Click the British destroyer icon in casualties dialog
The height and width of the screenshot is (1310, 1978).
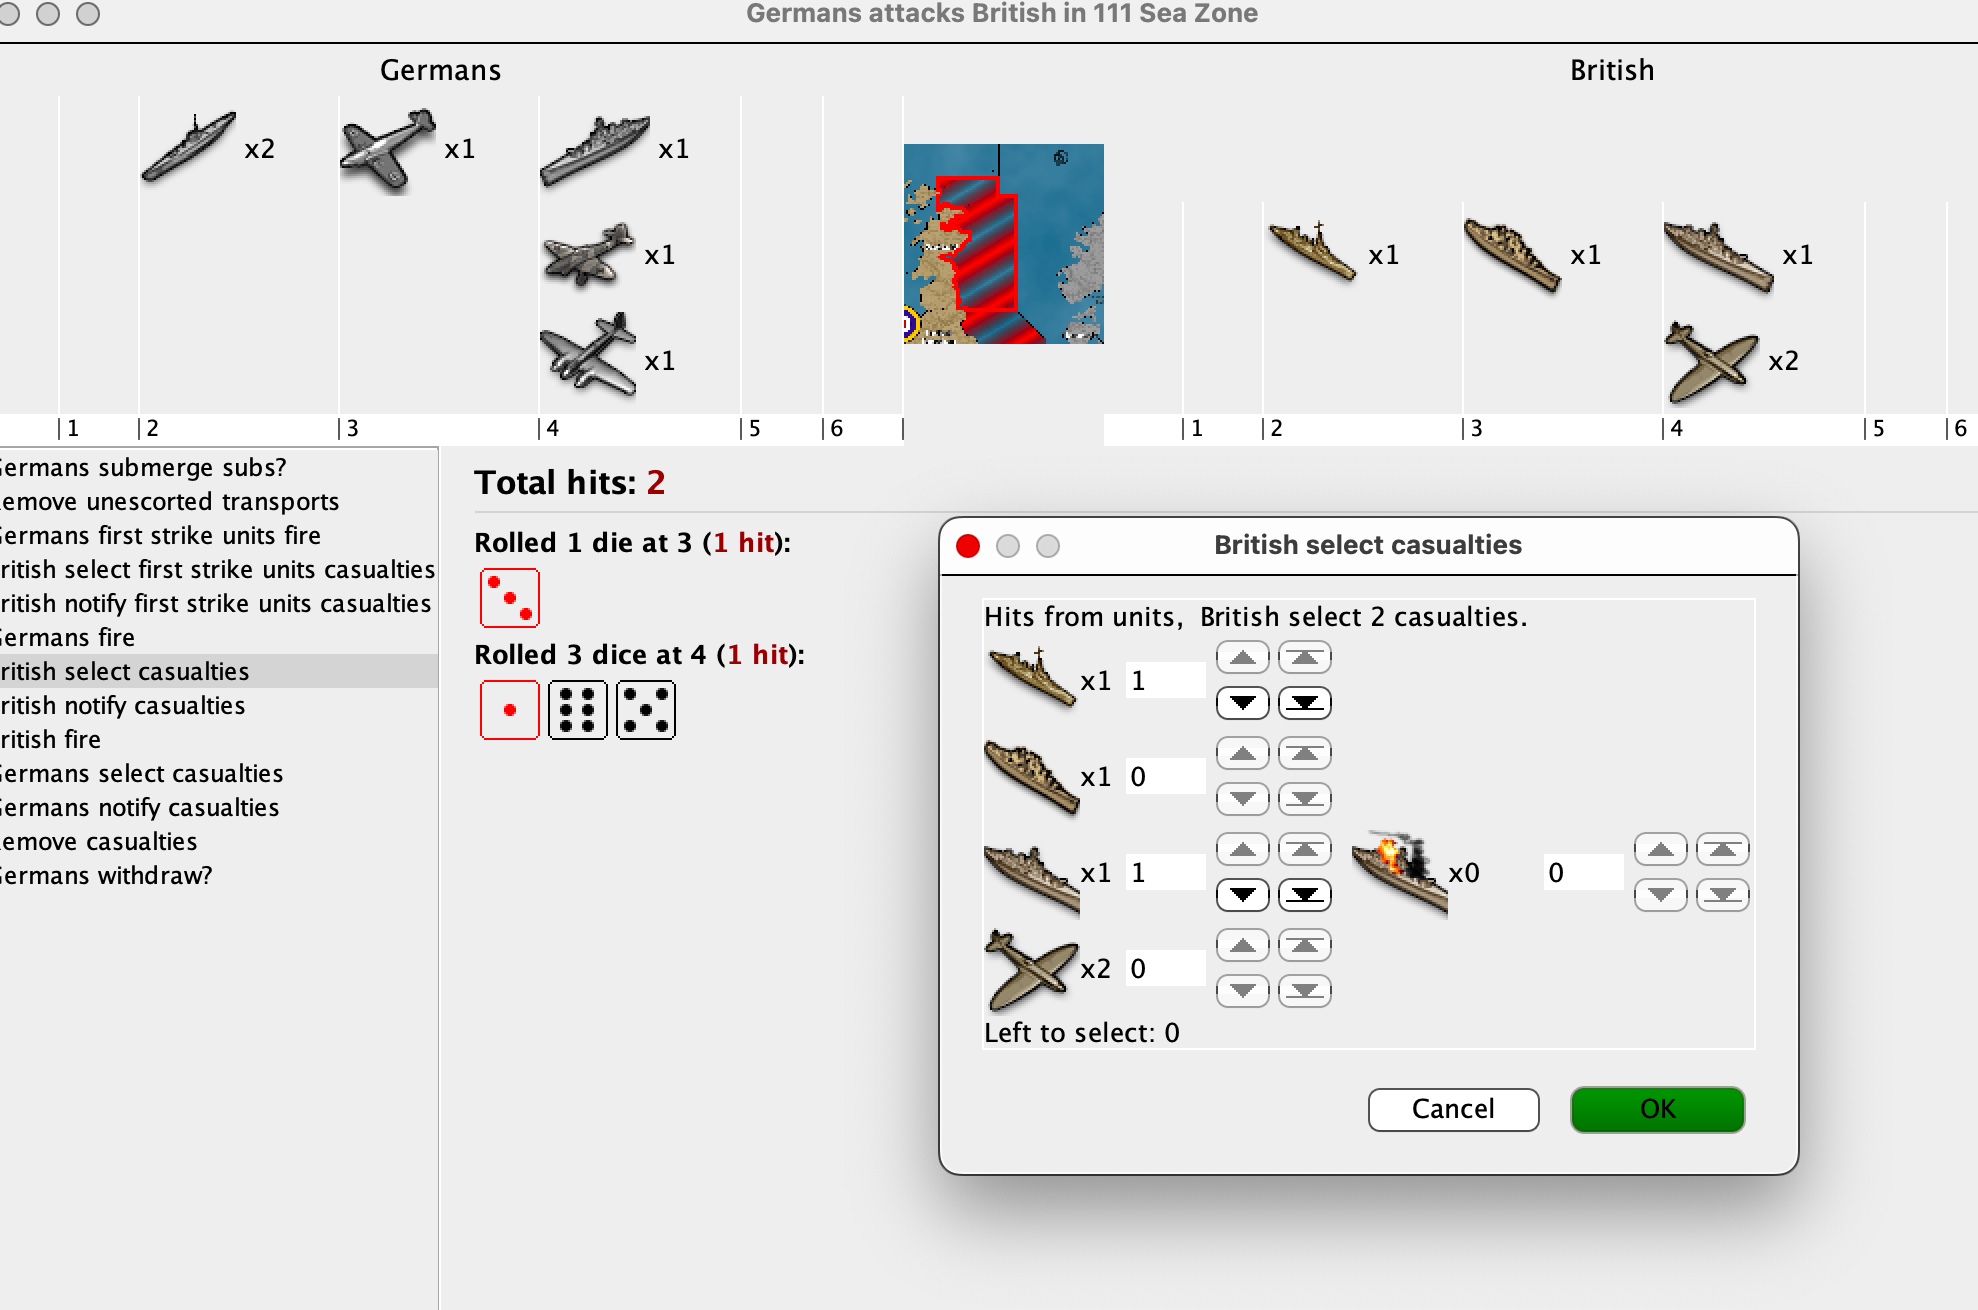[1031, 678]
